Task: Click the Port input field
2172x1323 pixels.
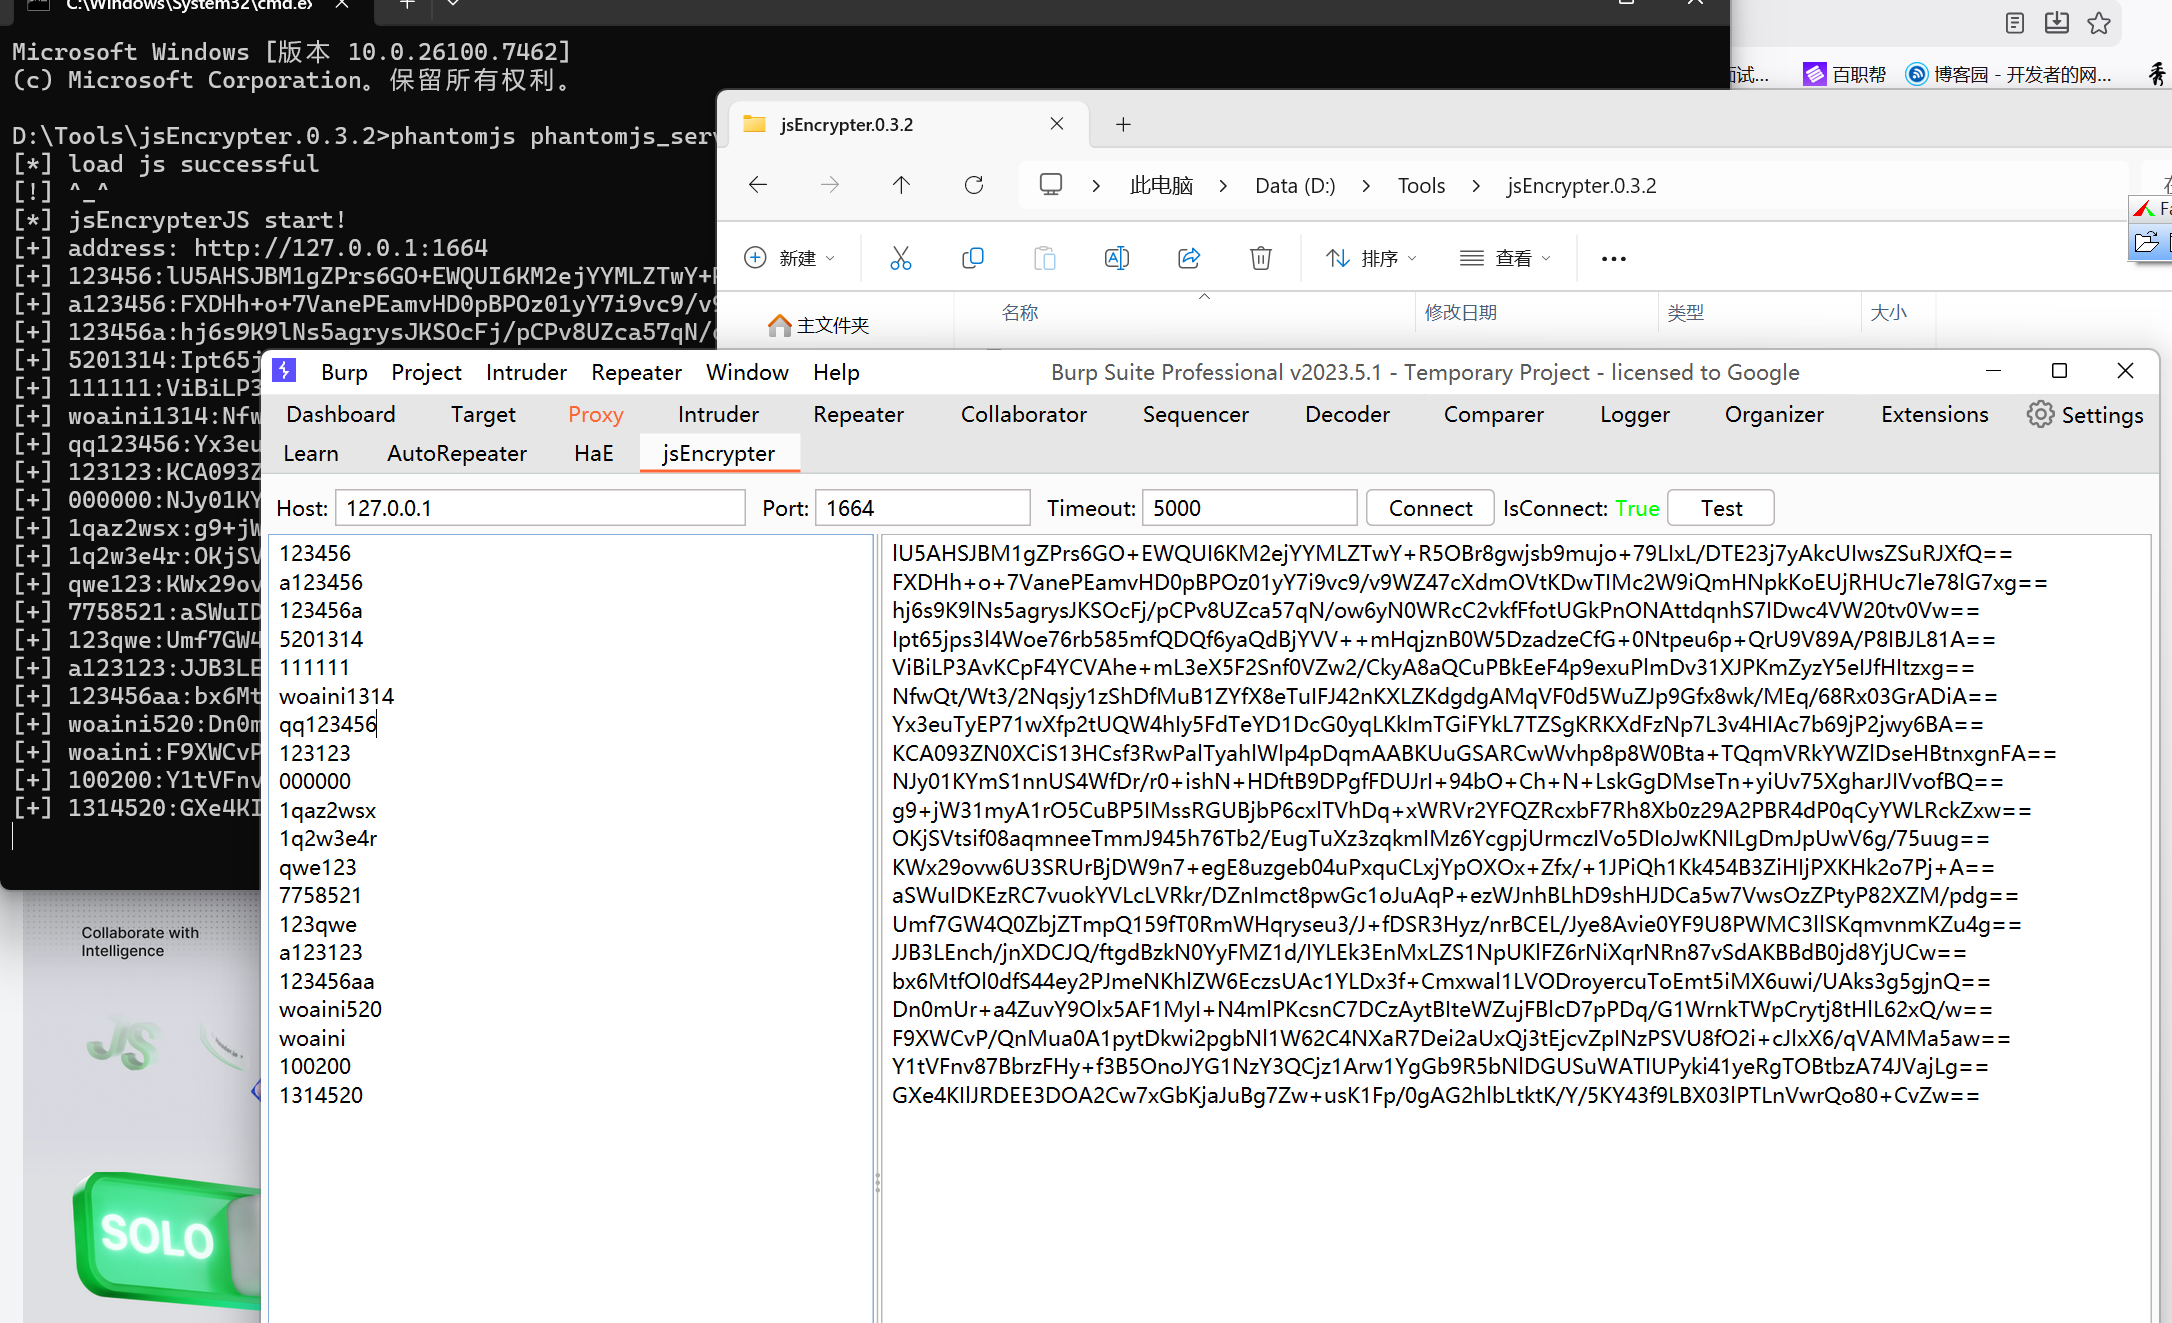Action: [922, 508]
